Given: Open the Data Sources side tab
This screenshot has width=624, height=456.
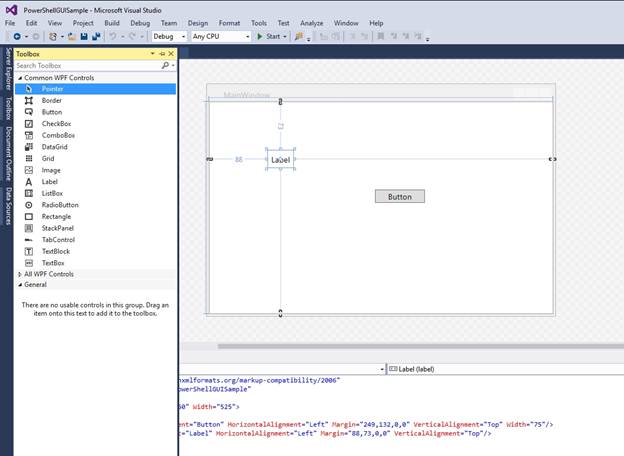Looking at the screenshot, I should pyautogui.click(x=8, y=206).
